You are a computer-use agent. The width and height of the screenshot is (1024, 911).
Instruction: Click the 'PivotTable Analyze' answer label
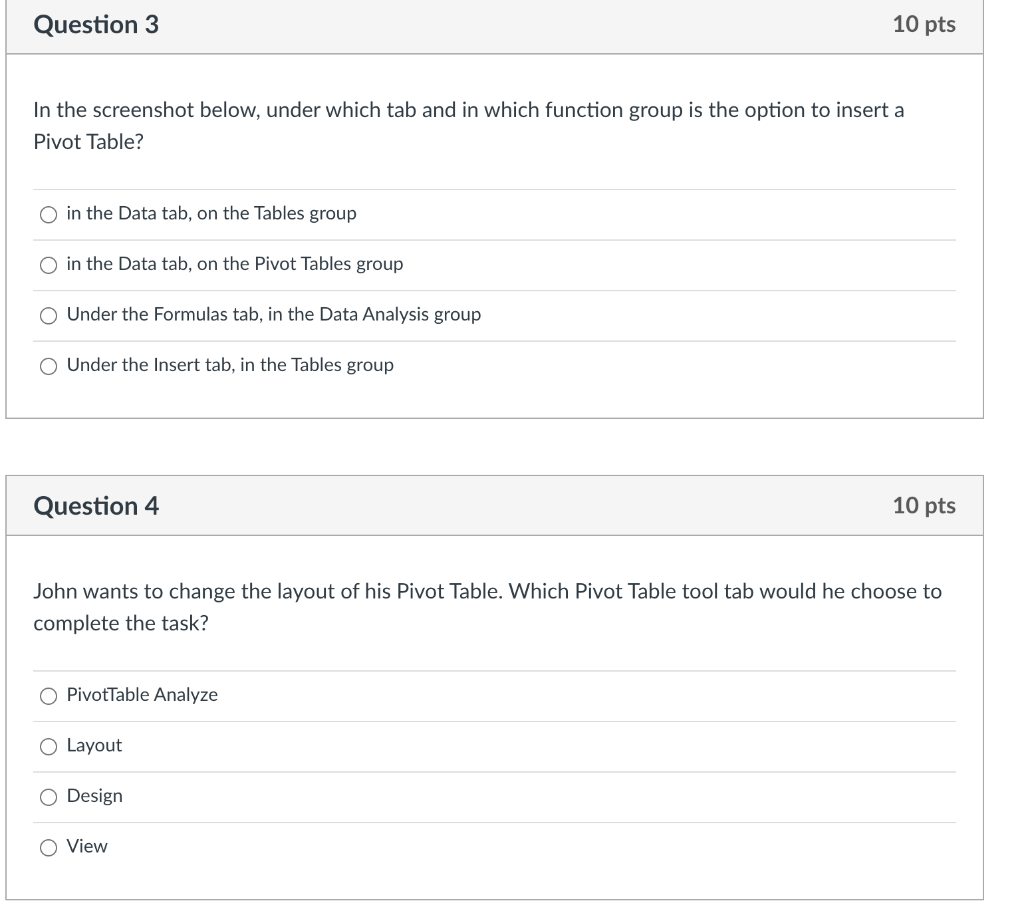point(142,695)
